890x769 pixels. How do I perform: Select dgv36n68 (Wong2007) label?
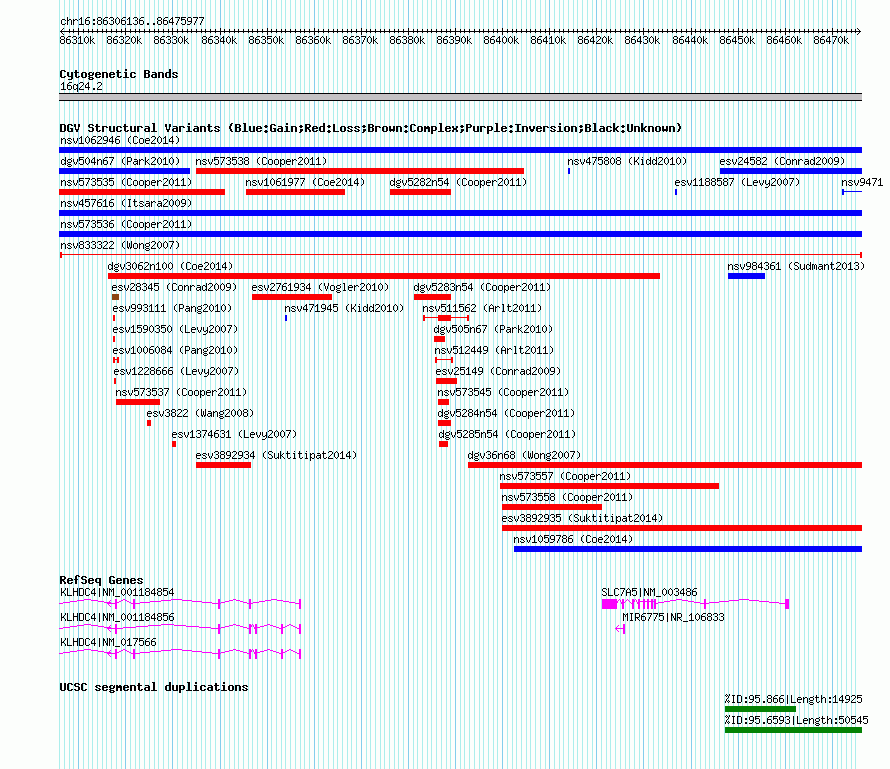(x=524, y=455)
